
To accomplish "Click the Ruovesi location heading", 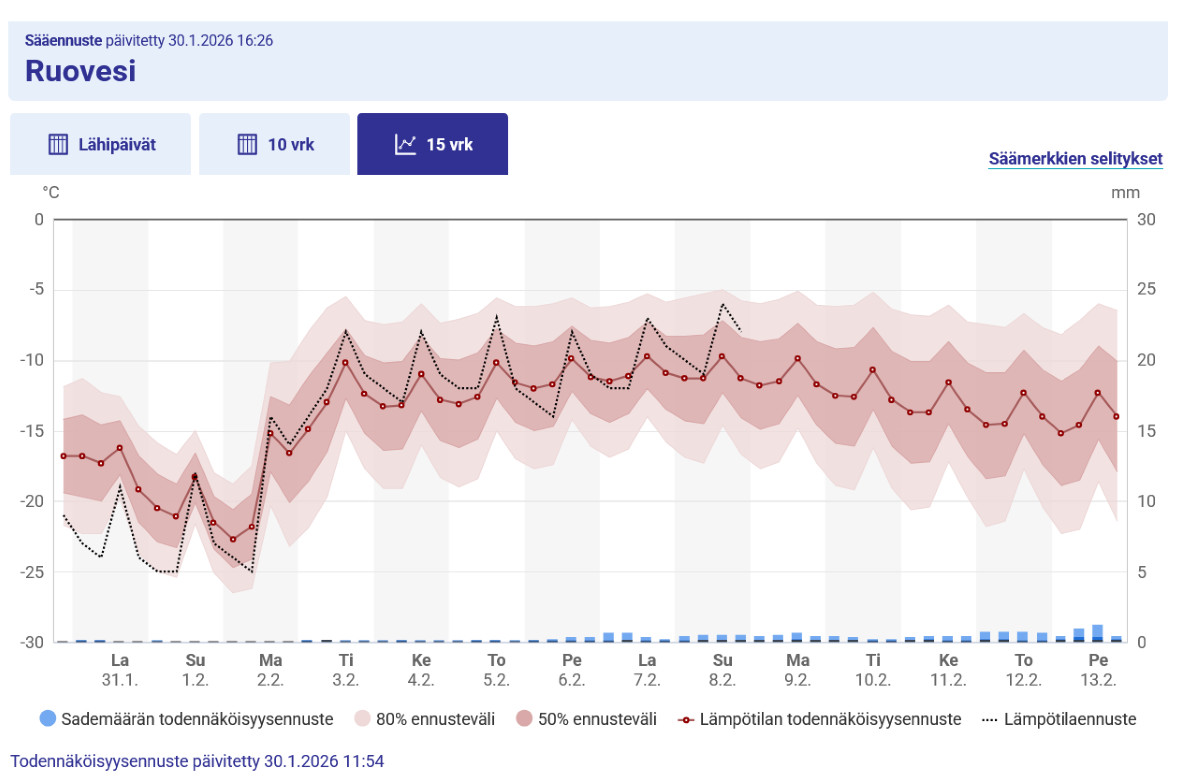I will [x=80, y=71].
